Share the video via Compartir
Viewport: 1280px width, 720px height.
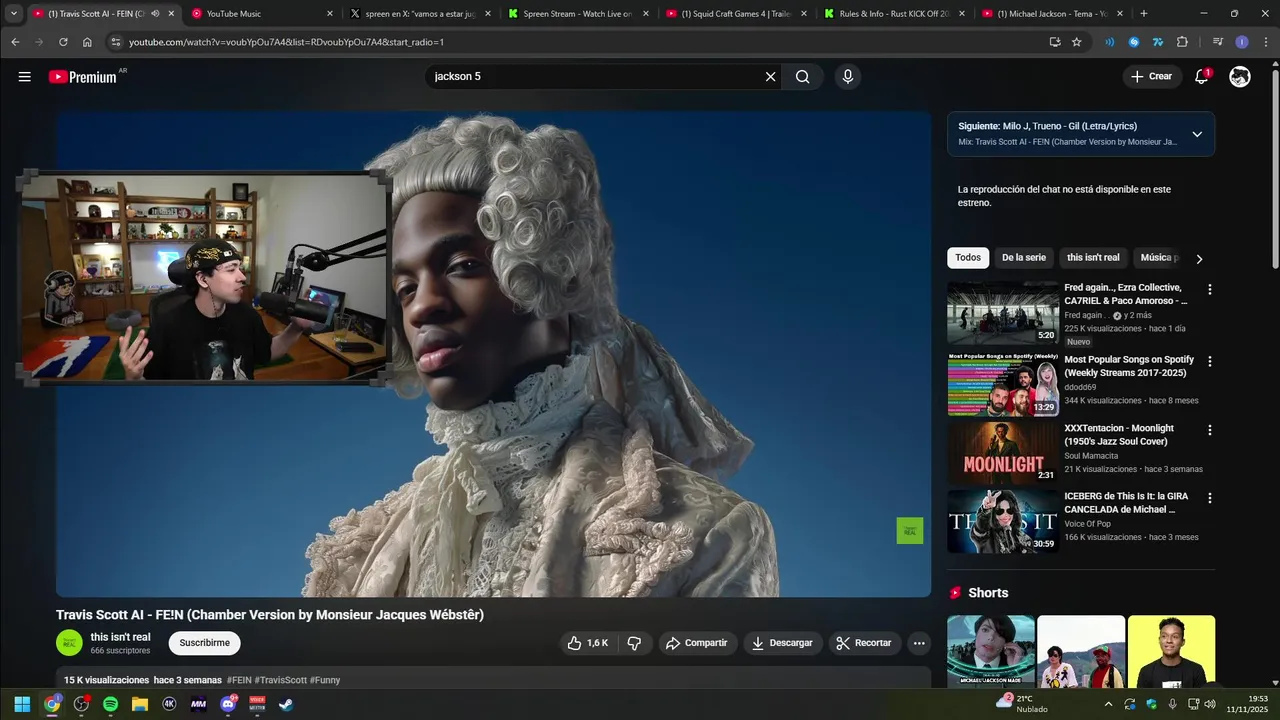[x=697, y=643]
